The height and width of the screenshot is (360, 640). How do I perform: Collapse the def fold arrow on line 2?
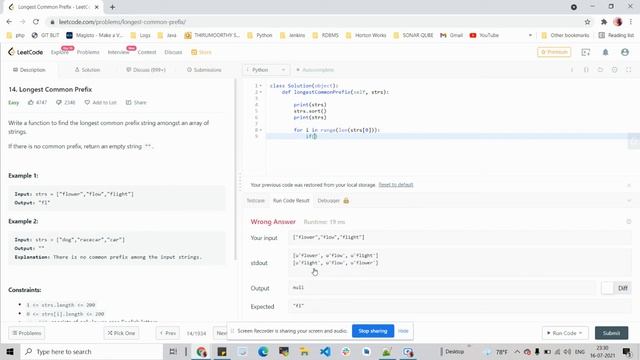pos(261,92)
